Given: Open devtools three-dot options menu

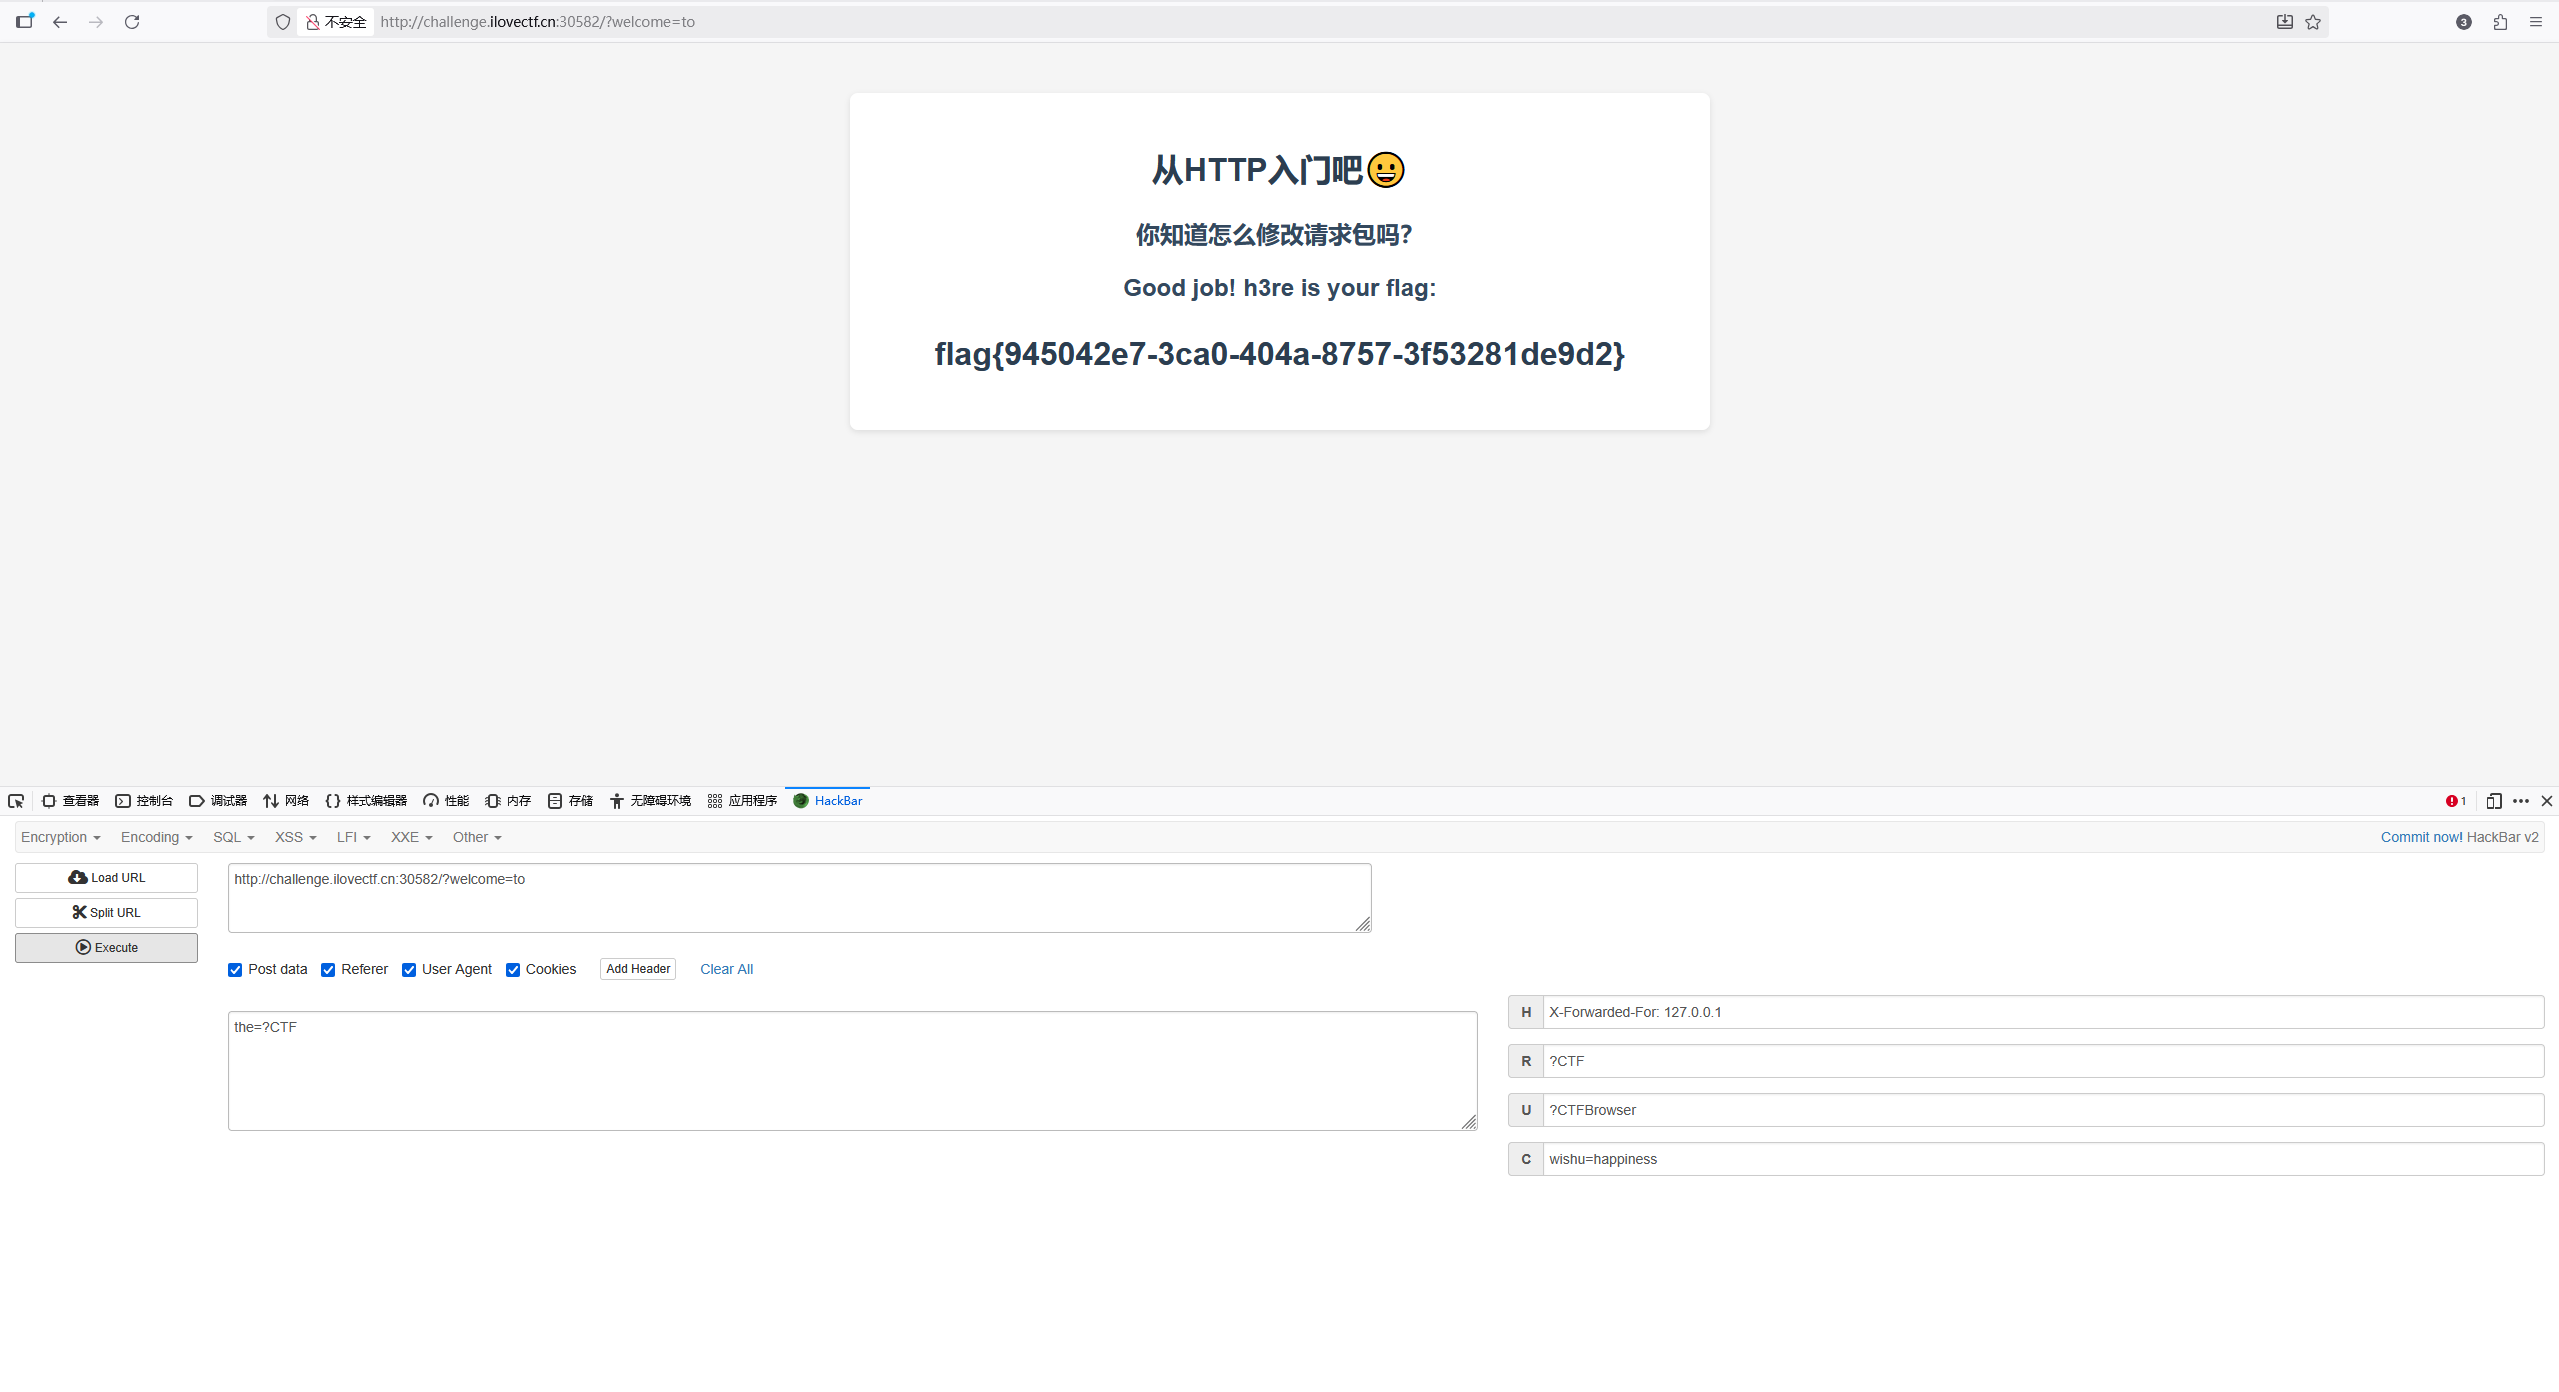Looking at the screenshot, I should click(x=2521, y=801).
